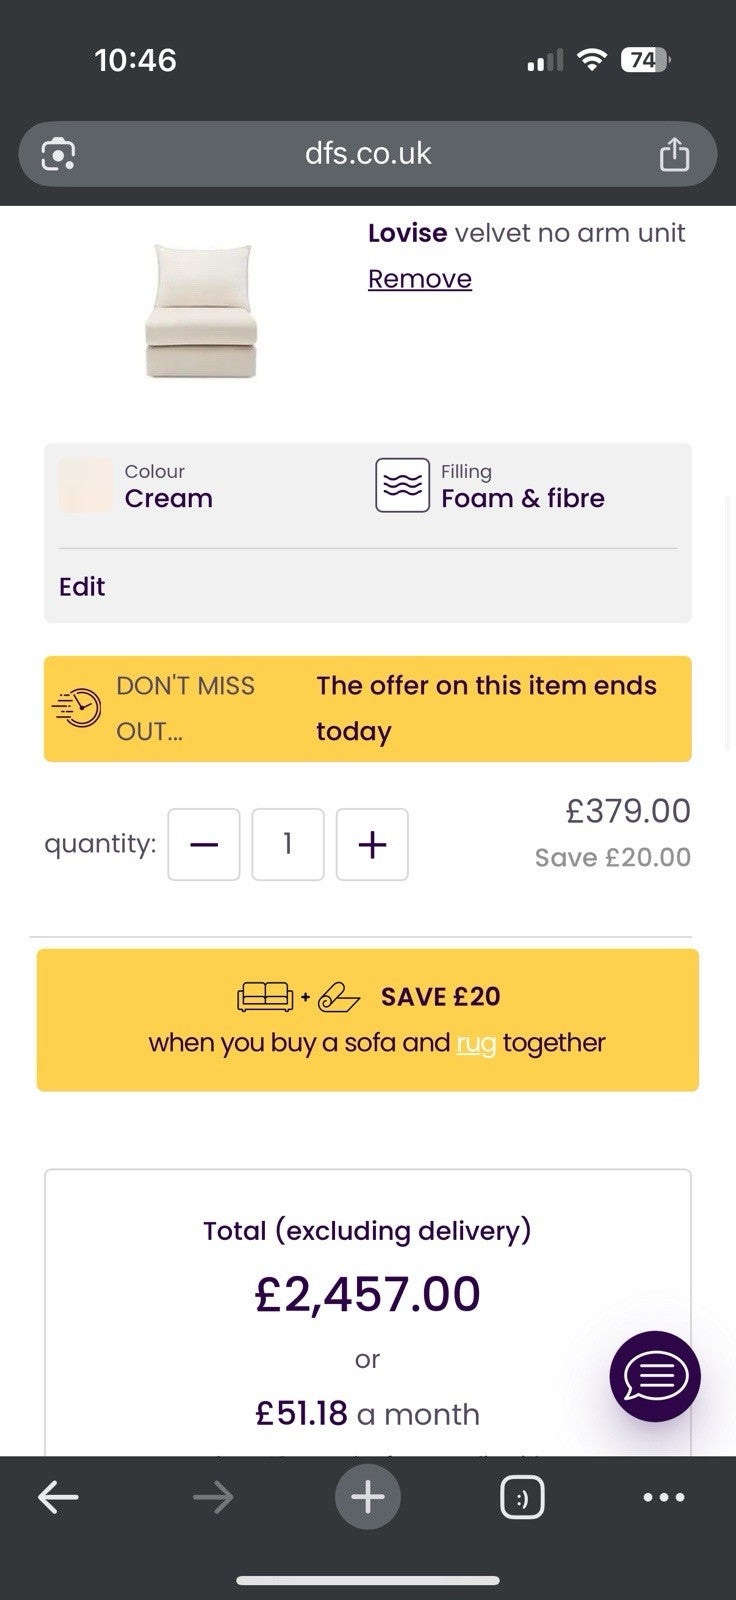Click the quantity number field
Image resolution: width=736 pixels, height=1600 pixels.
click(x=288, y=845)
